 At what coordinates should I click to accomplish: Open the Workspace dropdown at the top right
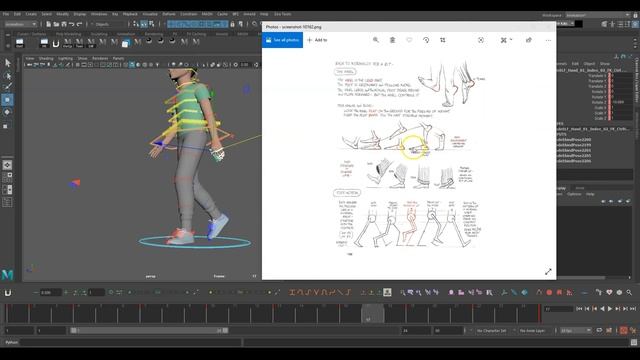(598, 15)
